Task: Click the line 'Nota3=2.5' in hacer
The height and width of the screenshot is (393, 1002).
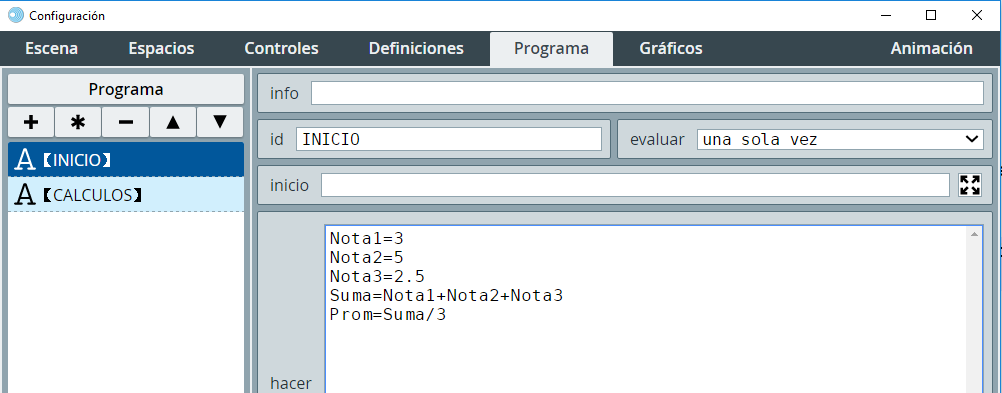Action: (377, 277)
